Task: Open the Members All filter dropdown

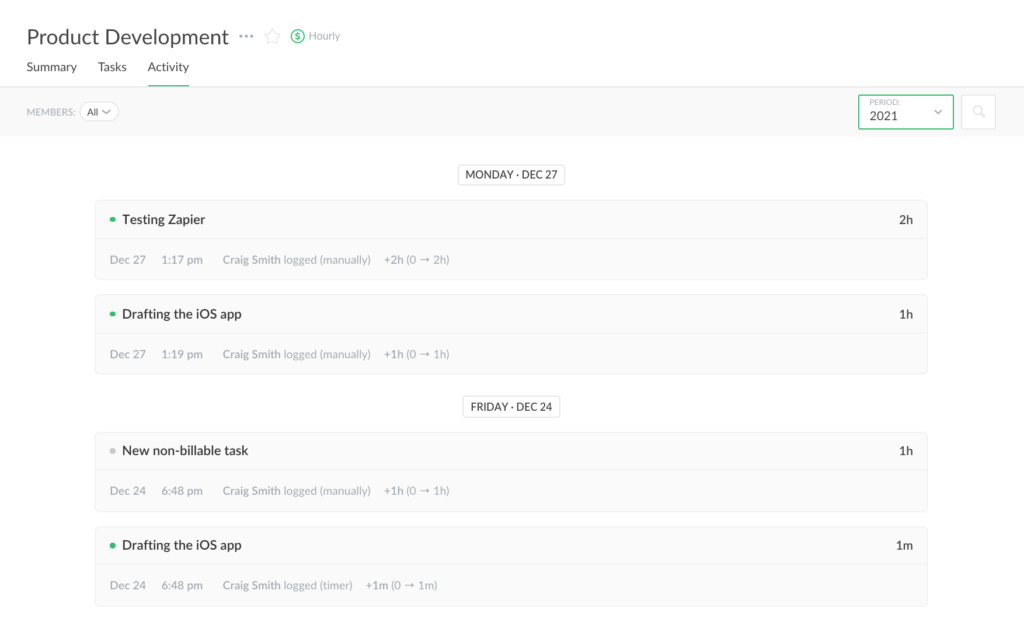Action: tap(99, 112)
